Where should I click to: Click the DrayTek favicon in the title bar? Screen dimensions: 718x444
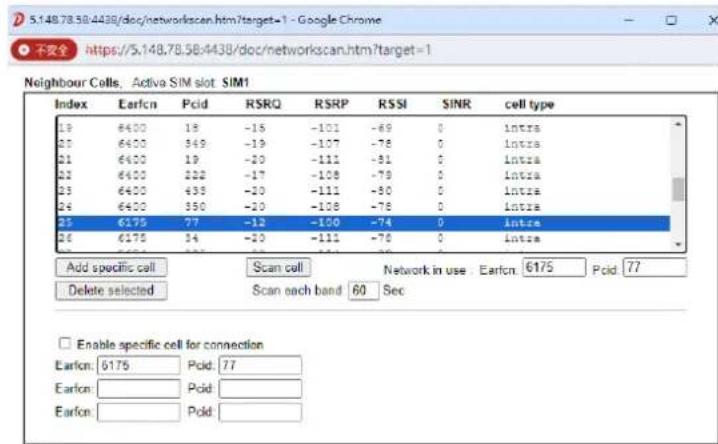(18, 20)
